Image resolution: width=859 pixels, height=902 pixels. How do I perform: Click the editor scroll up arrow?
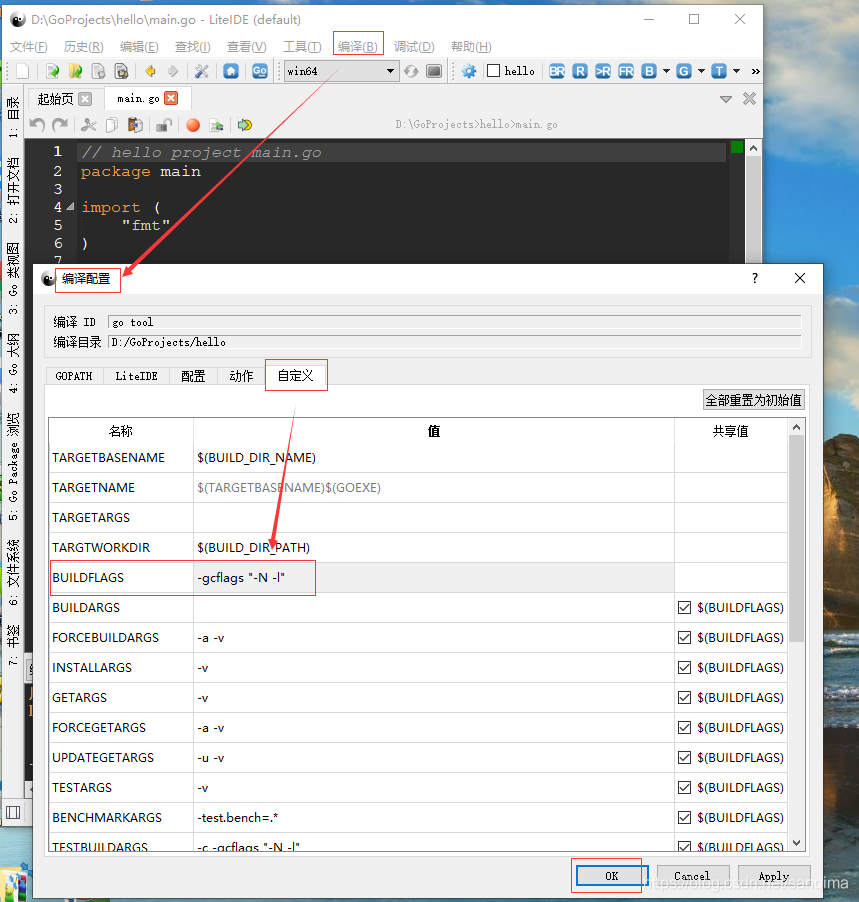click(753, 148)
